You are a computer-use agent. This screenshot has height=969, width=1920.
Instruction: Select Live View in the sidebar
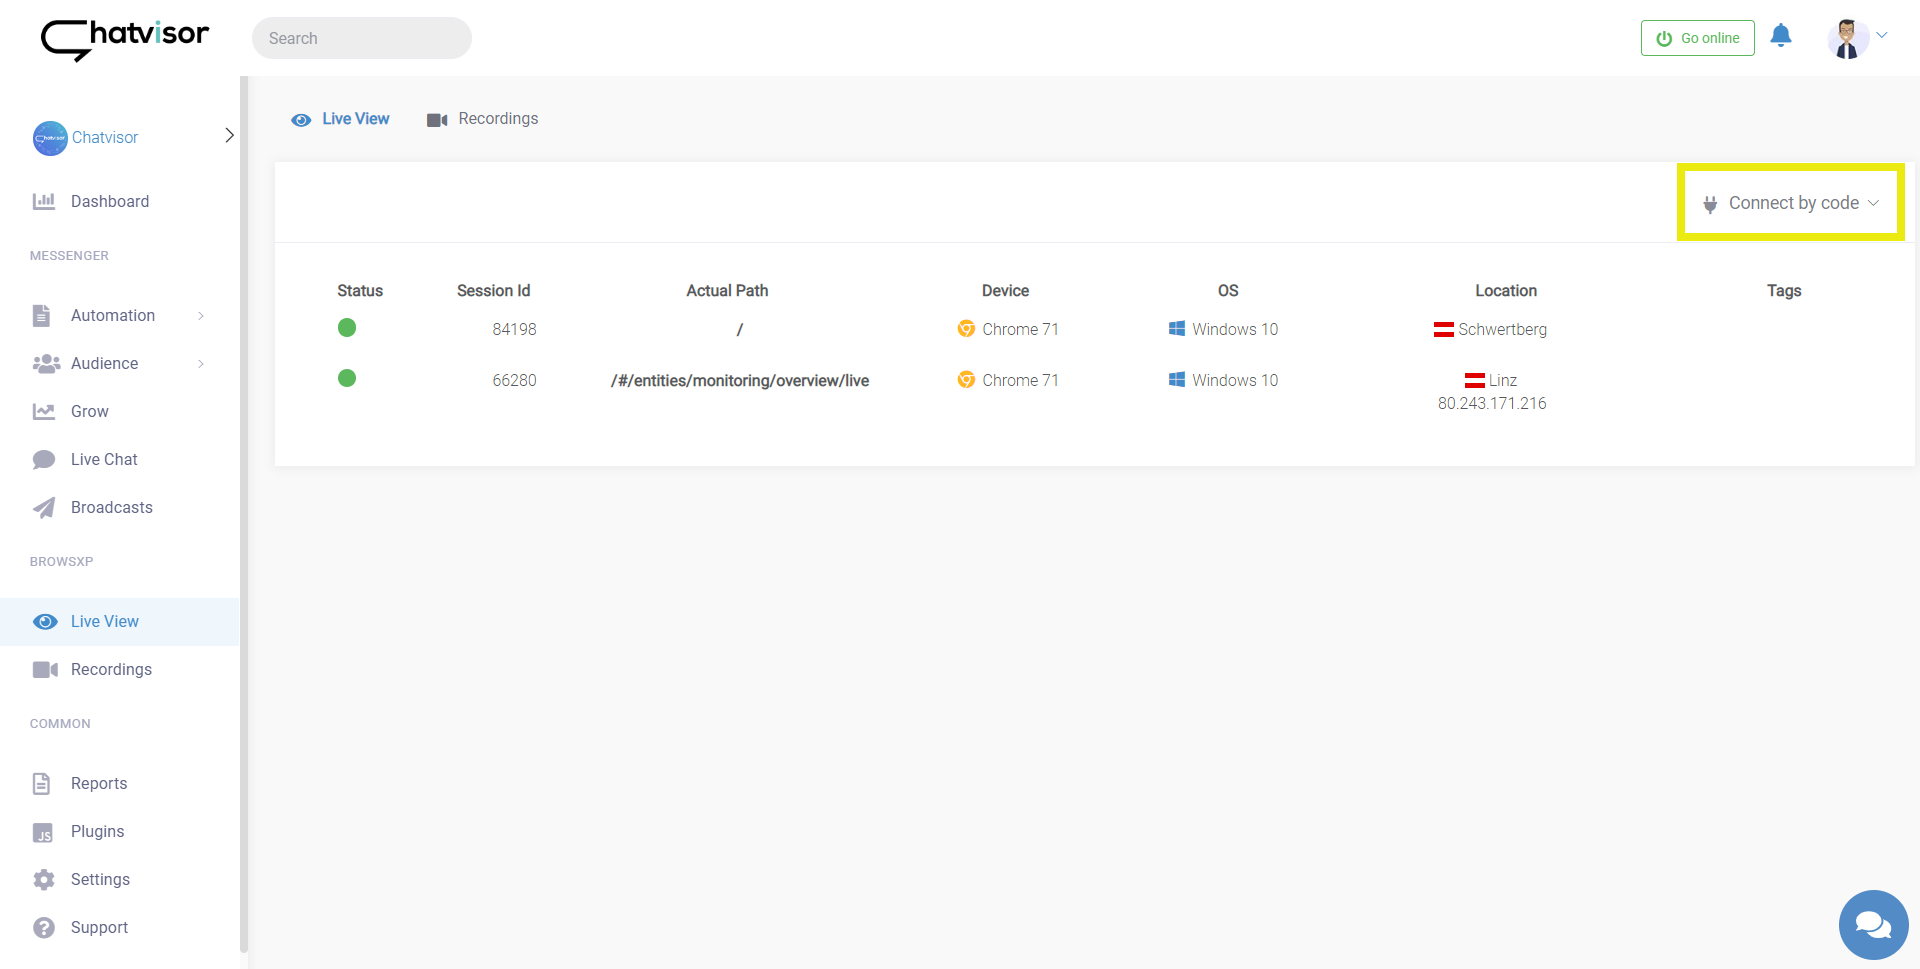(x=105, y=621)
